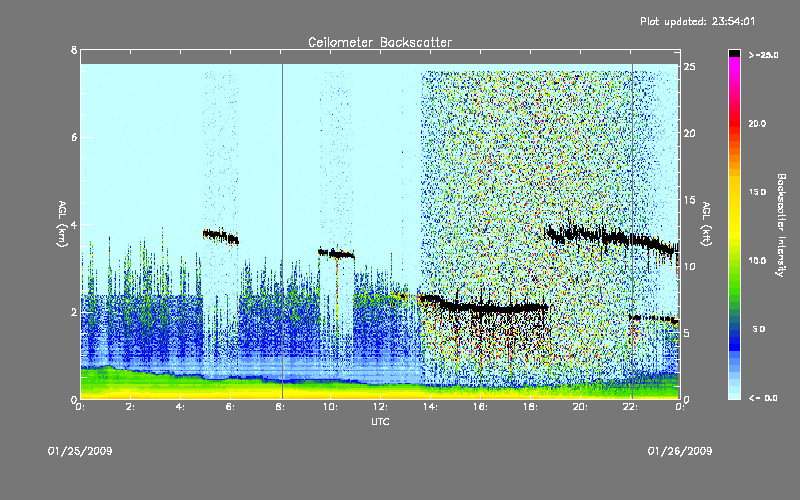Screen dimensions: 800x500
Task: Click the yellow region of colorbar near 15.0
Action: pos(734,192)
